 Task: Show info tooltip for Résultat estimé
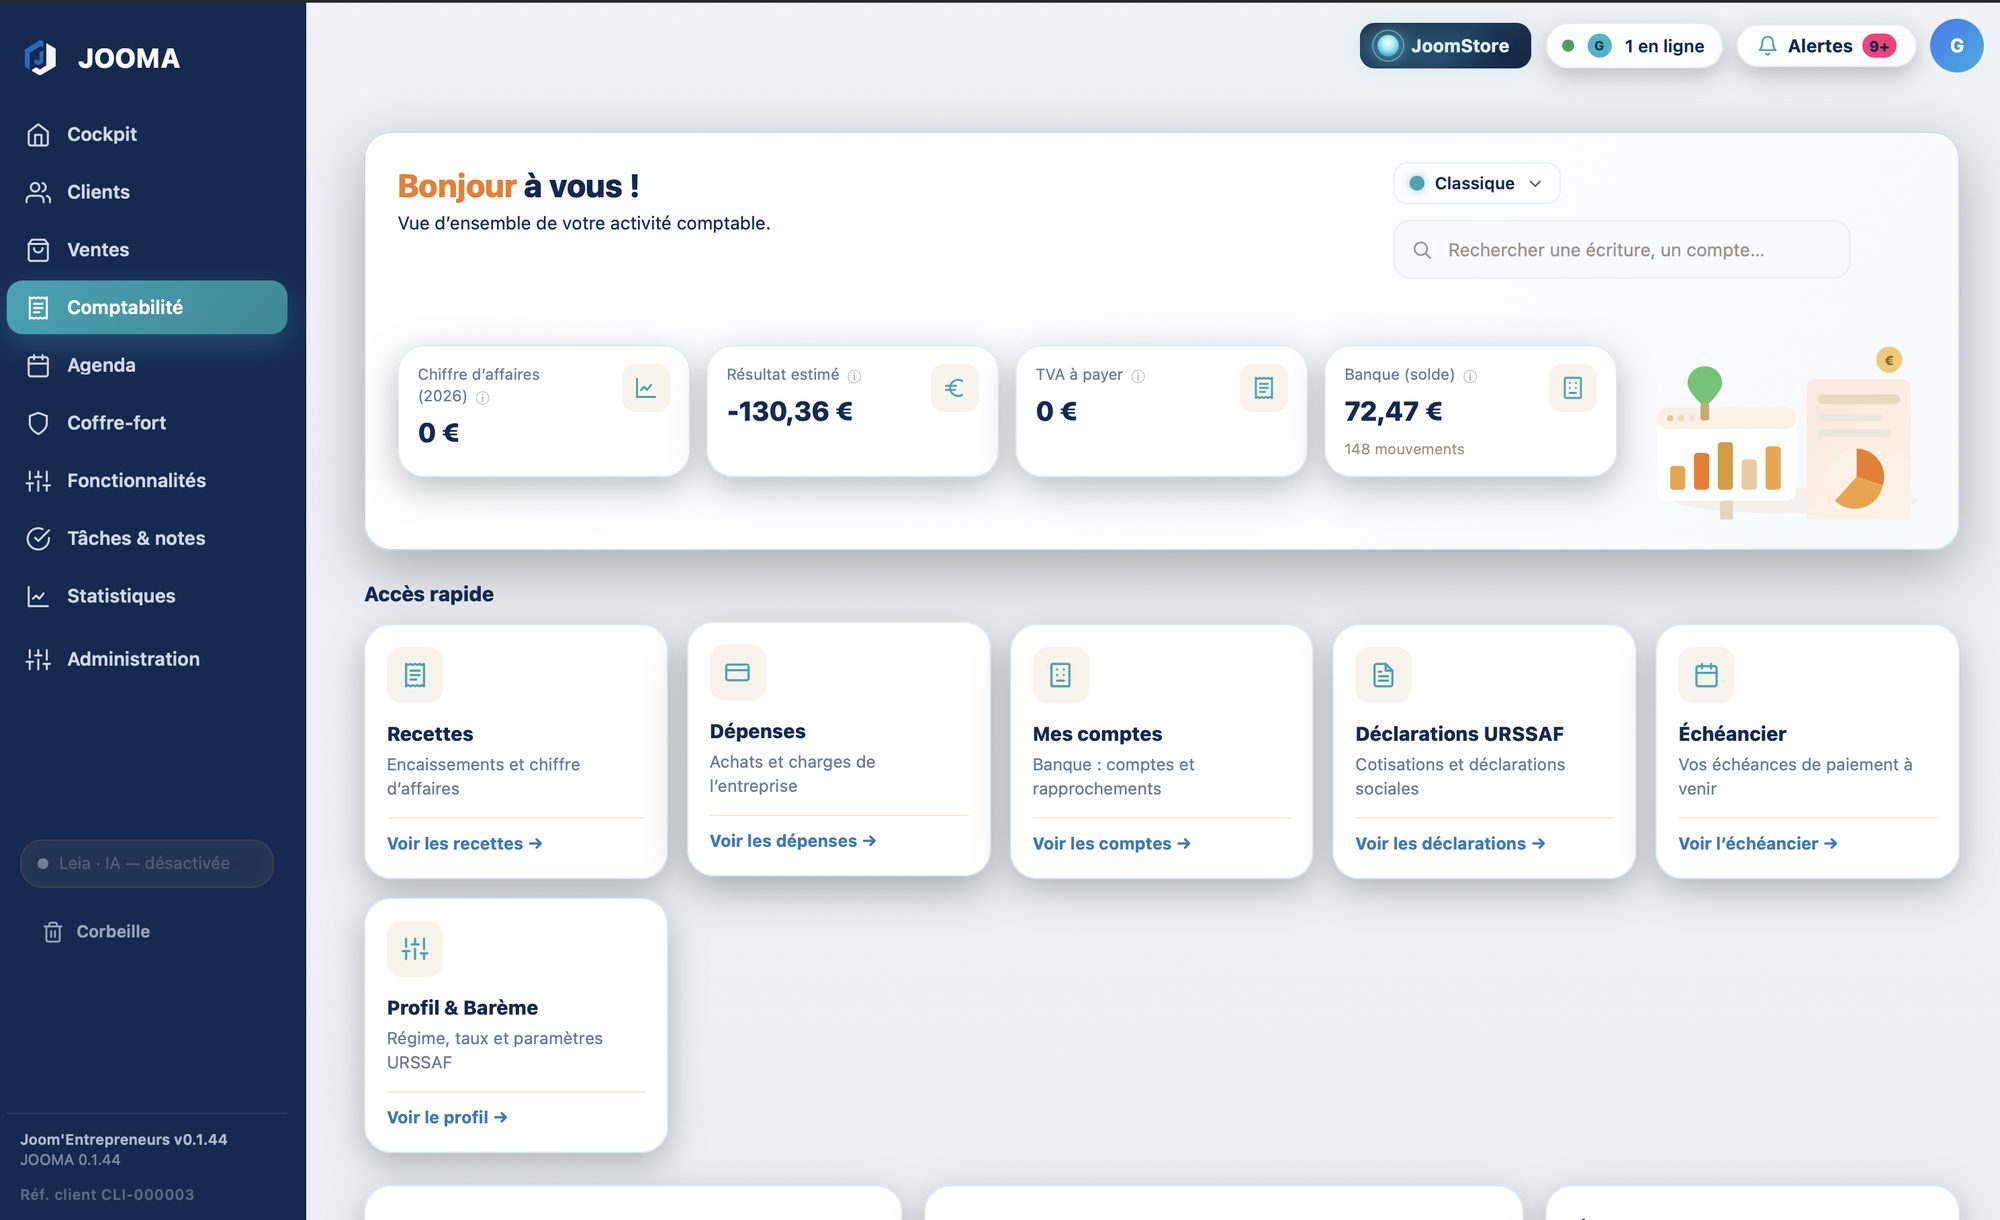click(854, 377)
